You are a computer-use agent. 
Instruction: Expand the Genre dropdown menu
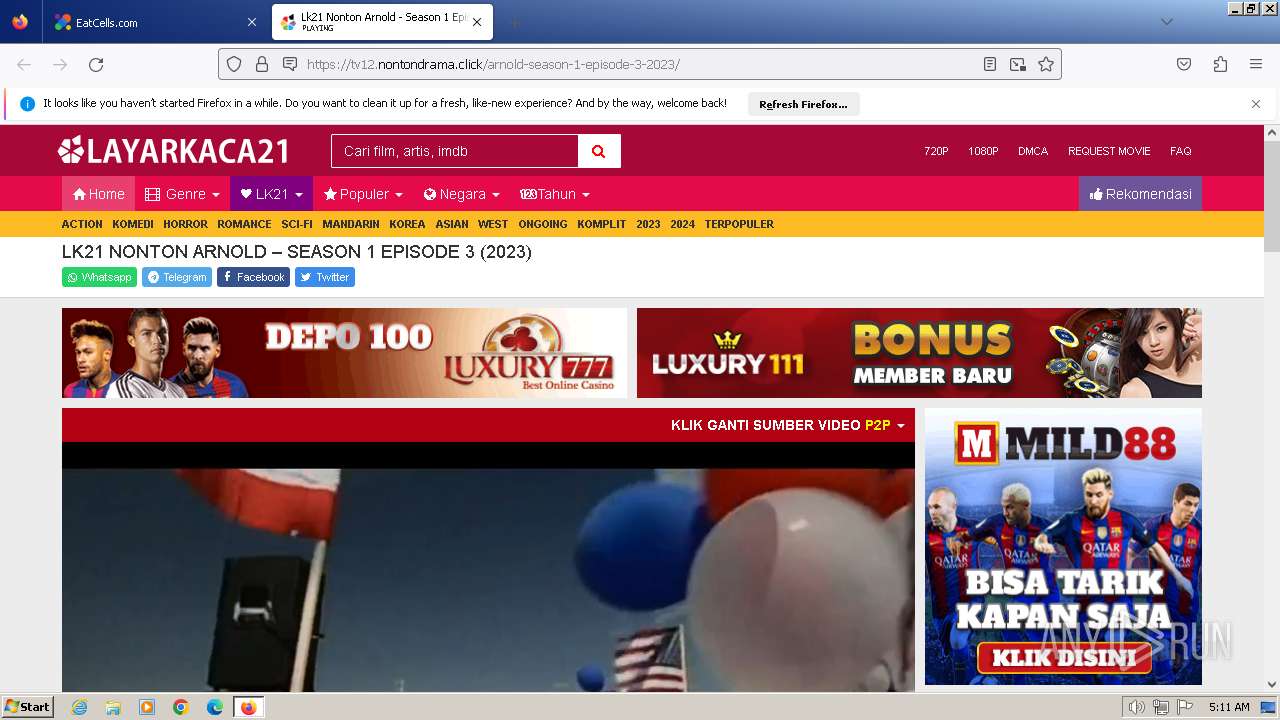(182, 194)
